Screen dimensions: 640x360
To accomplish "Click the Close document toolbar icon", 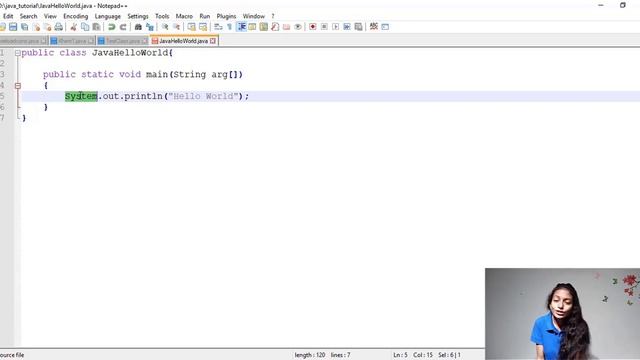I will point(36,27).
